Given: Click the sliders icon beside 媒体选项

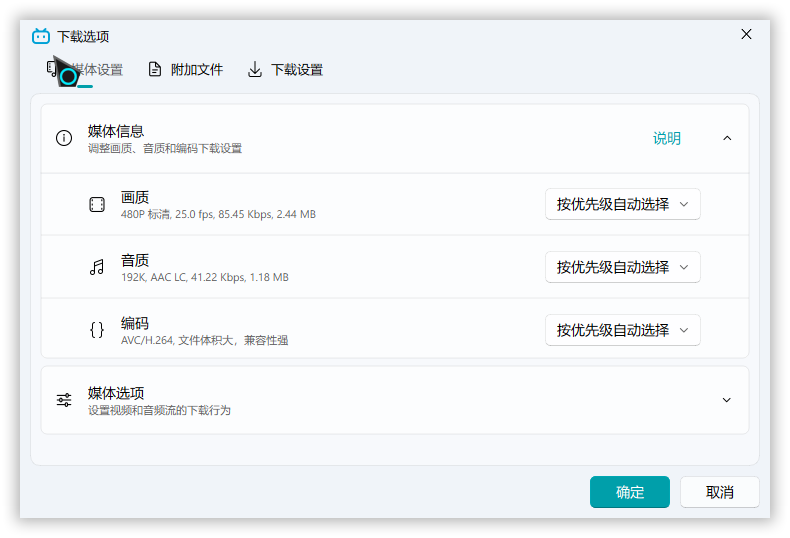Looking at the screenshot, I should tap(64, 400).
